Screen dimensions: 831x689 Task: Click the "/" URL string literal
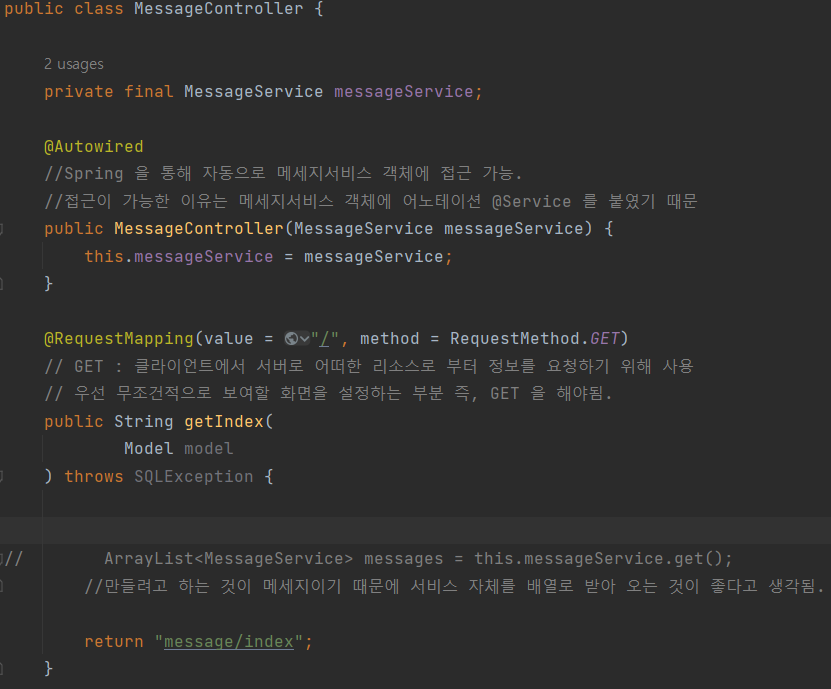coord(325,339)
